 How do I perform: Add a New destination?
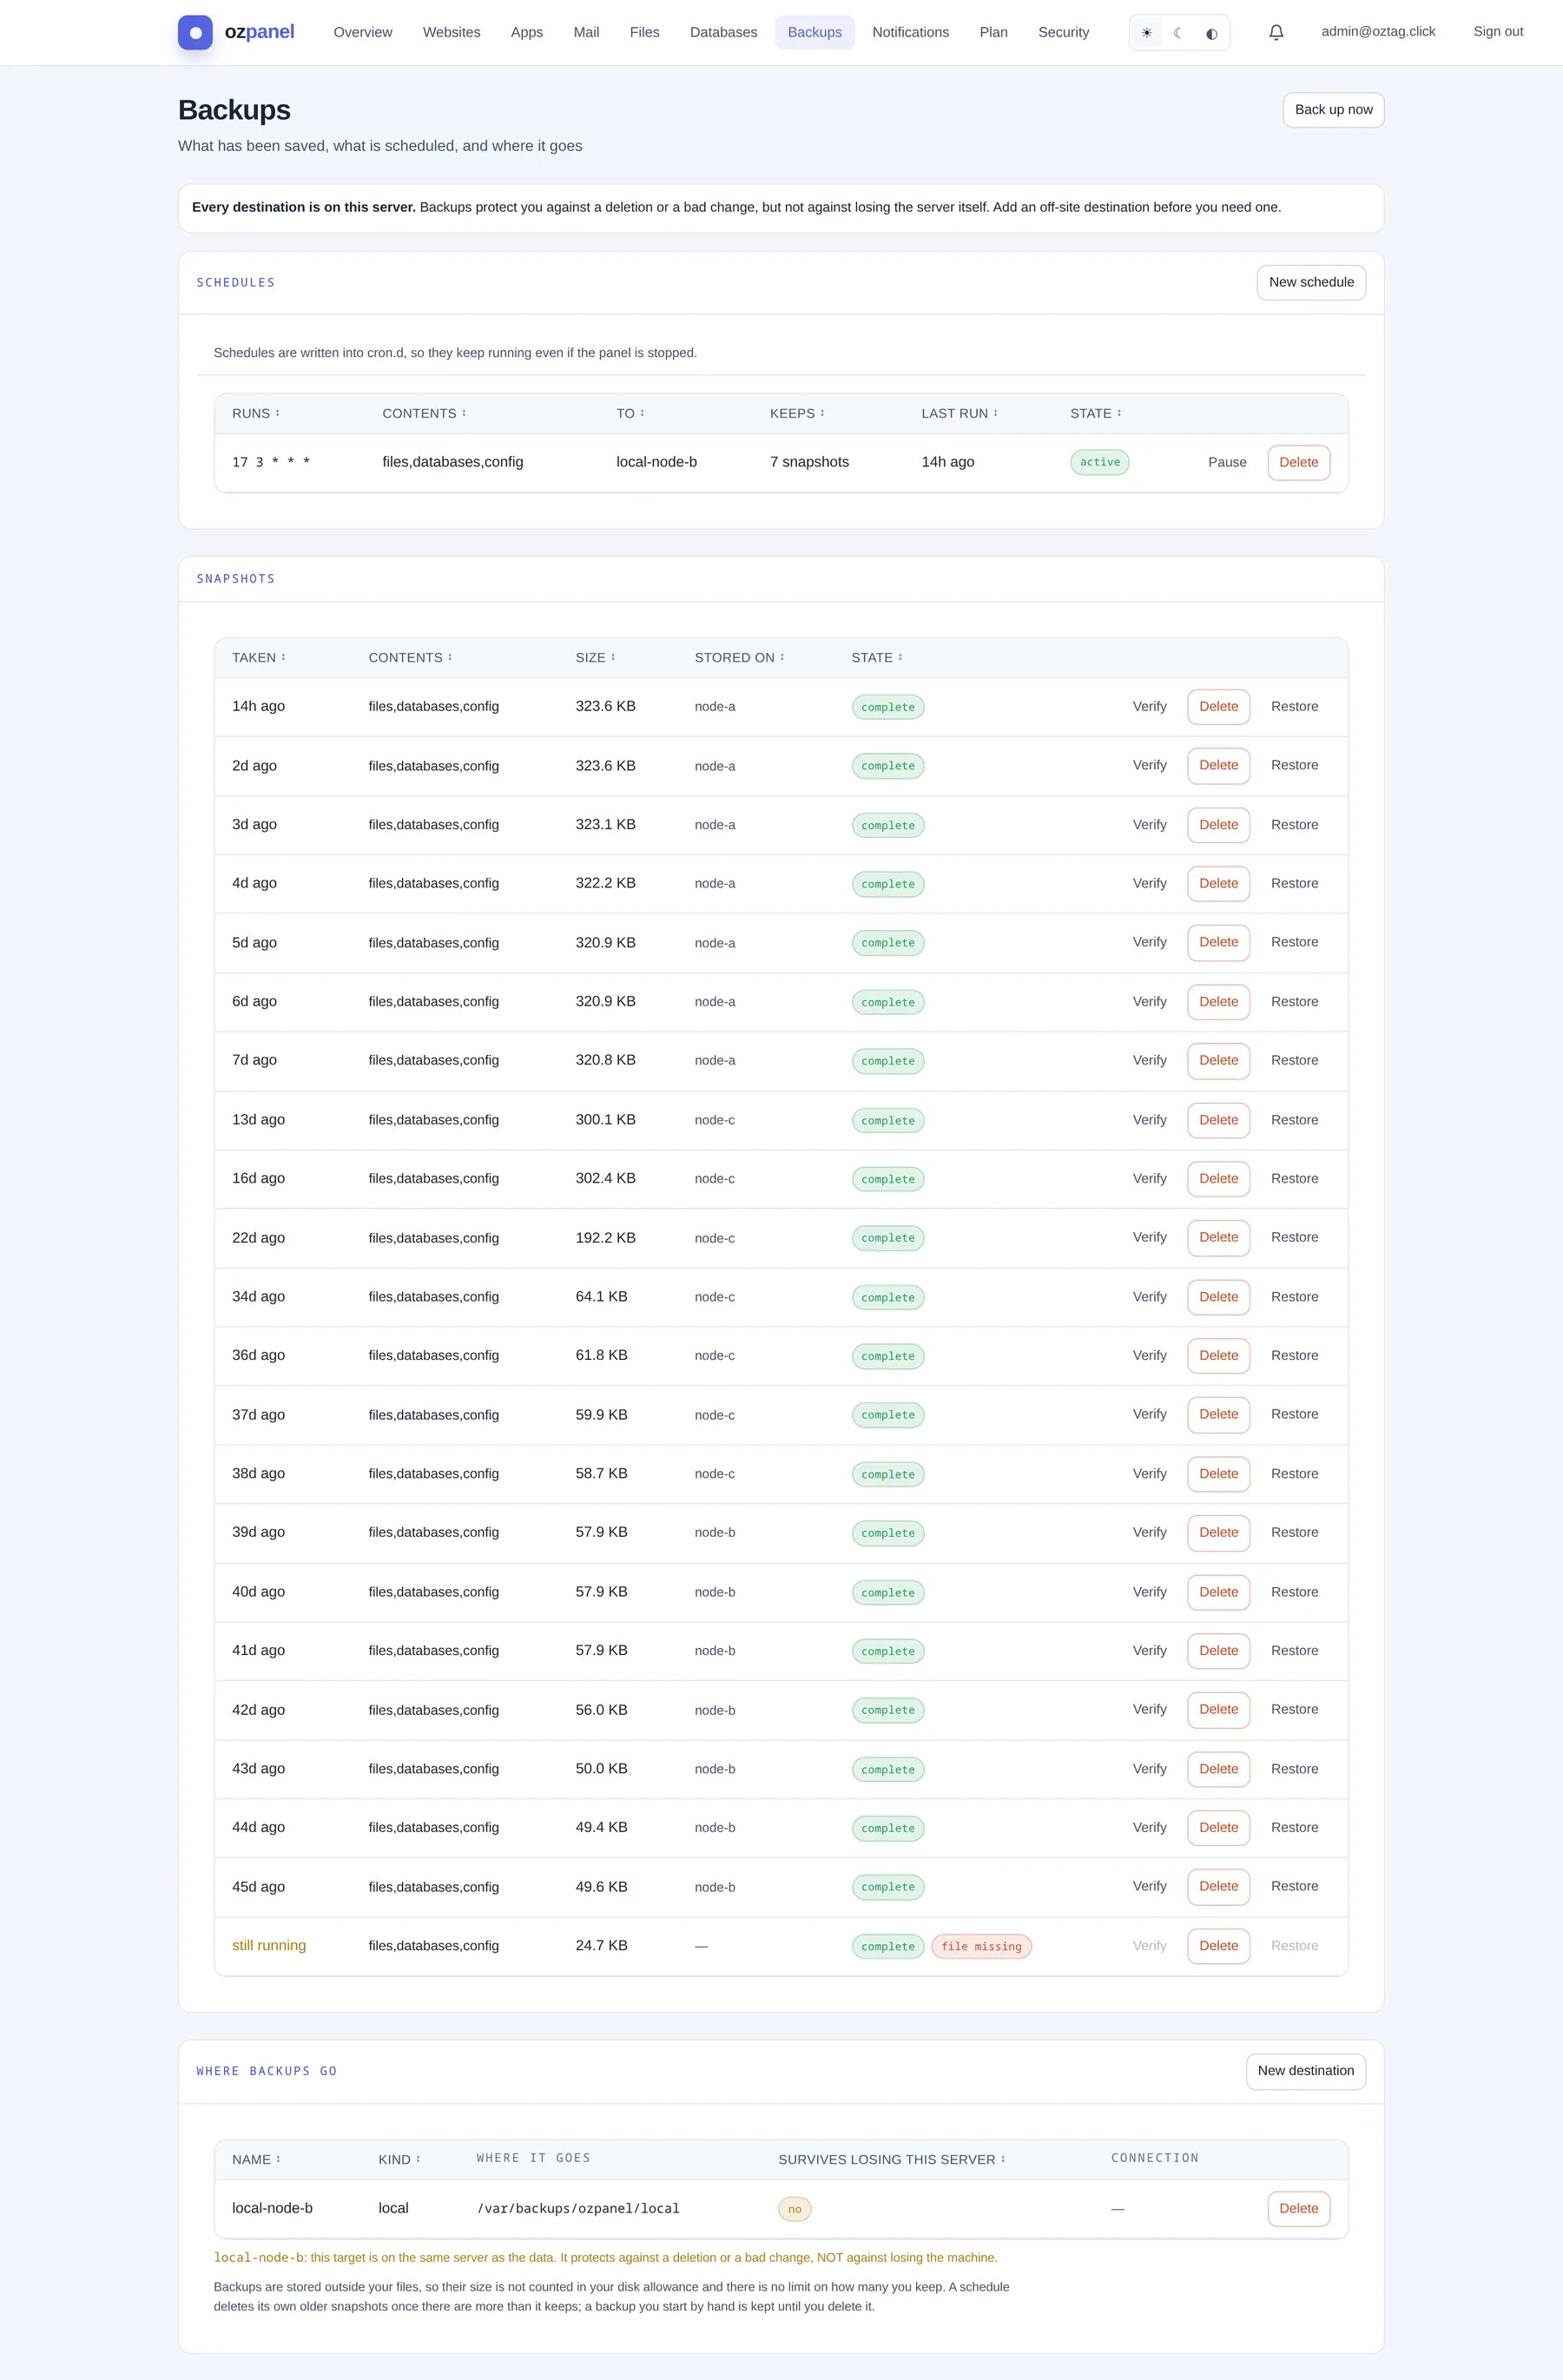pos(1305,2071)
